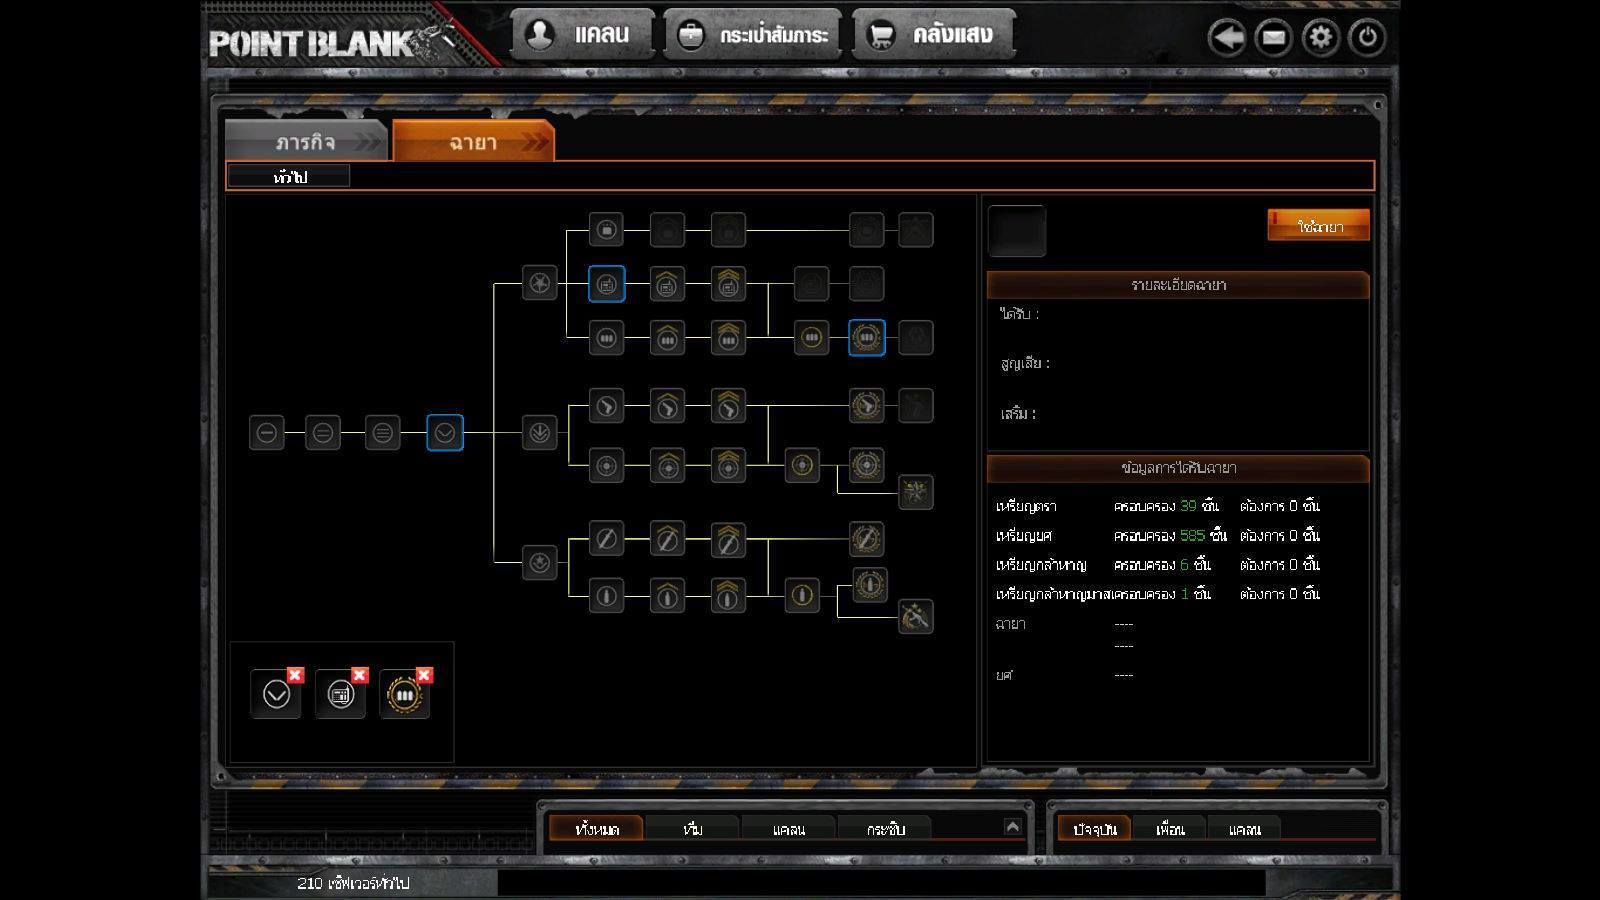Image resolution: width=1600 pixels, height=900 pixels.
Task: Select the gold-wreath pistol title node
Action: pos(867,405)
